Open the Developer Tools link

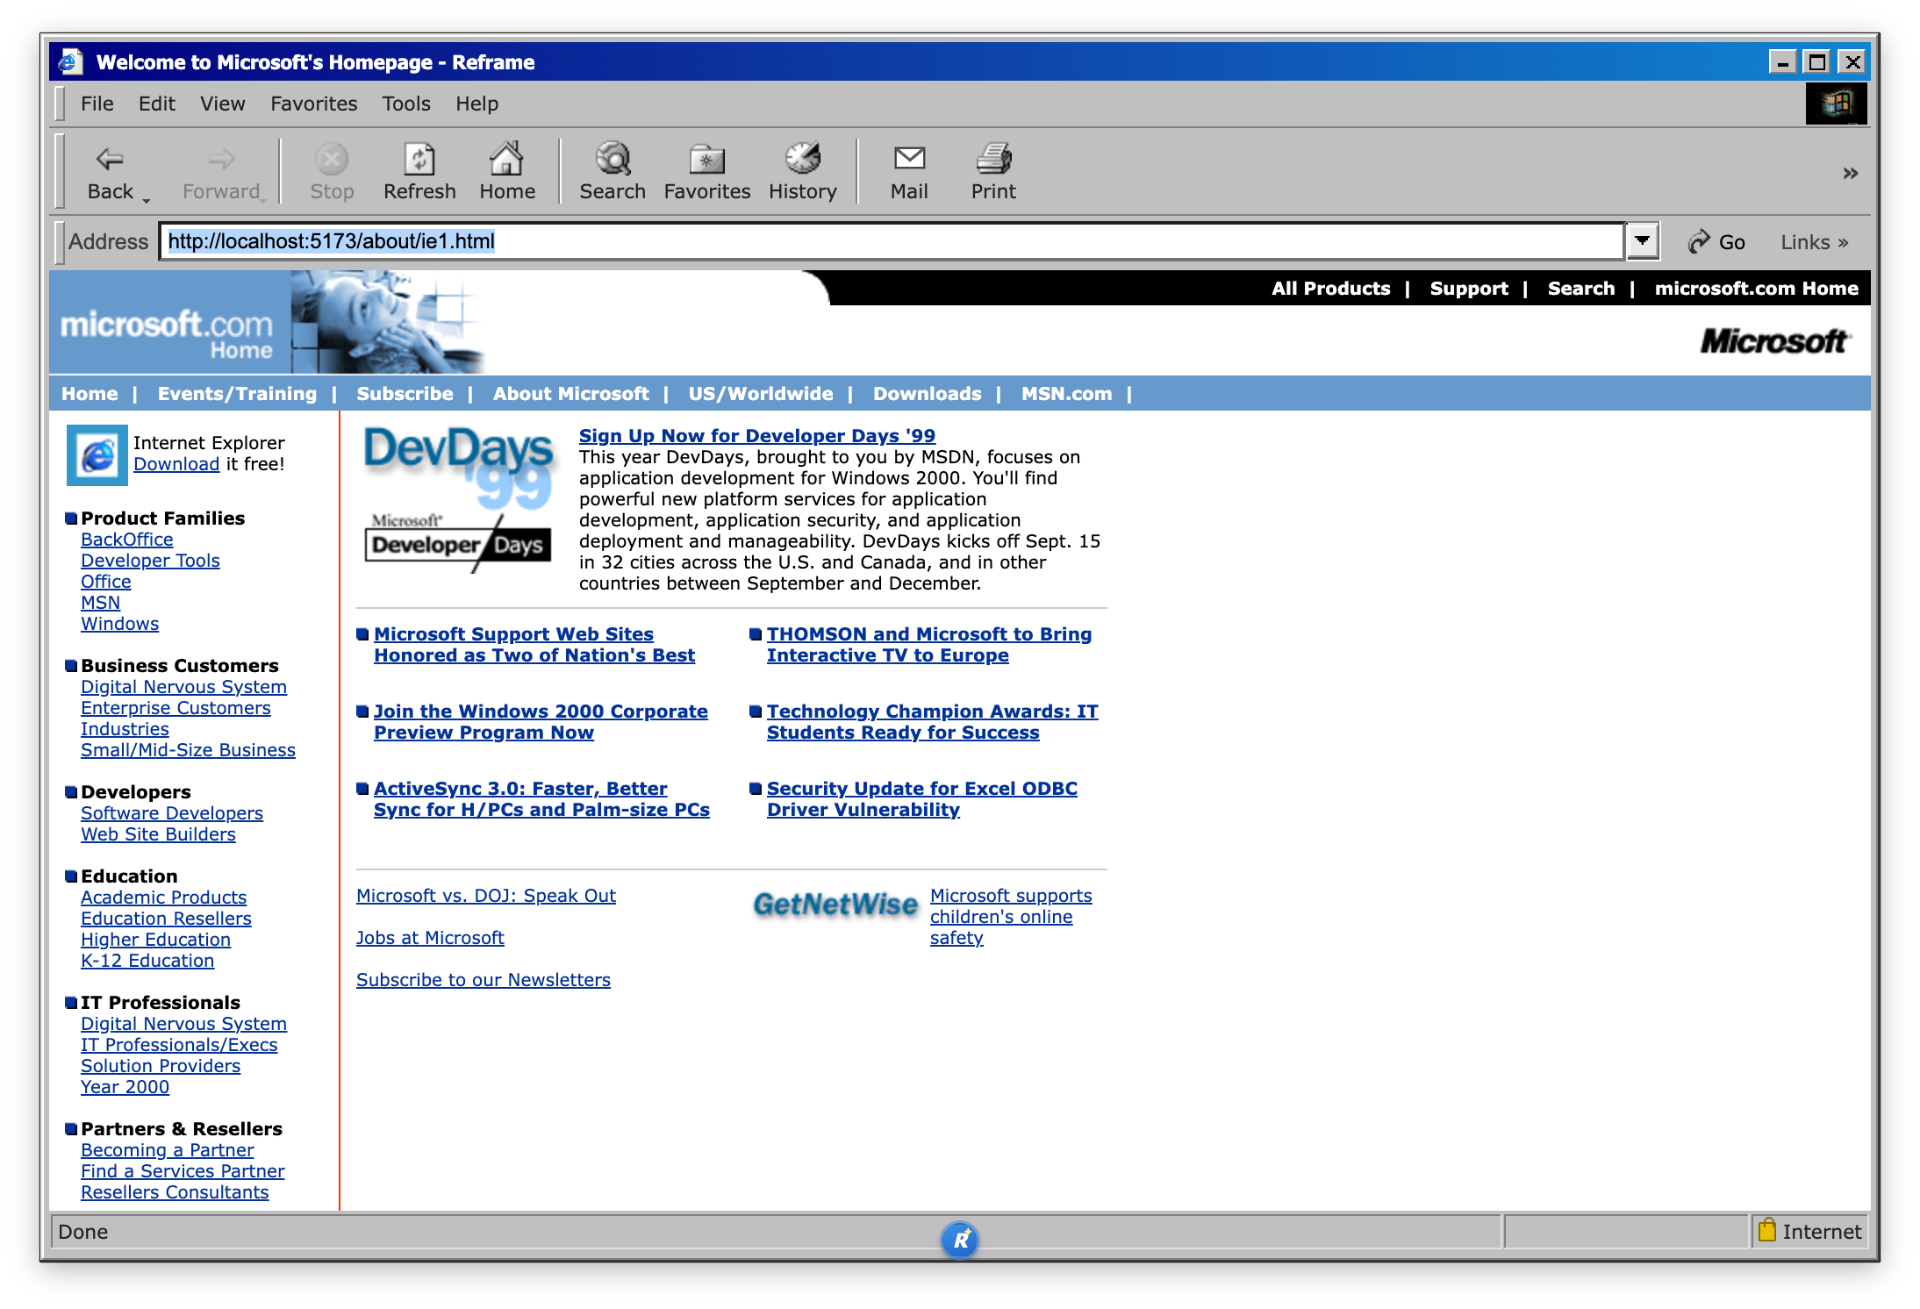[x=150, y=561]
